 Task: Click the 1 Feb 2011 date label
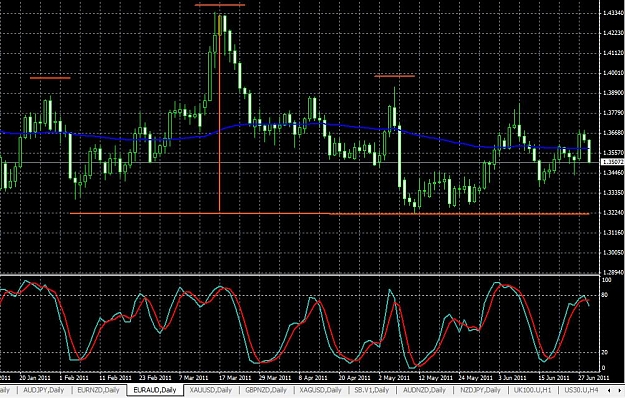pos(74,377)
